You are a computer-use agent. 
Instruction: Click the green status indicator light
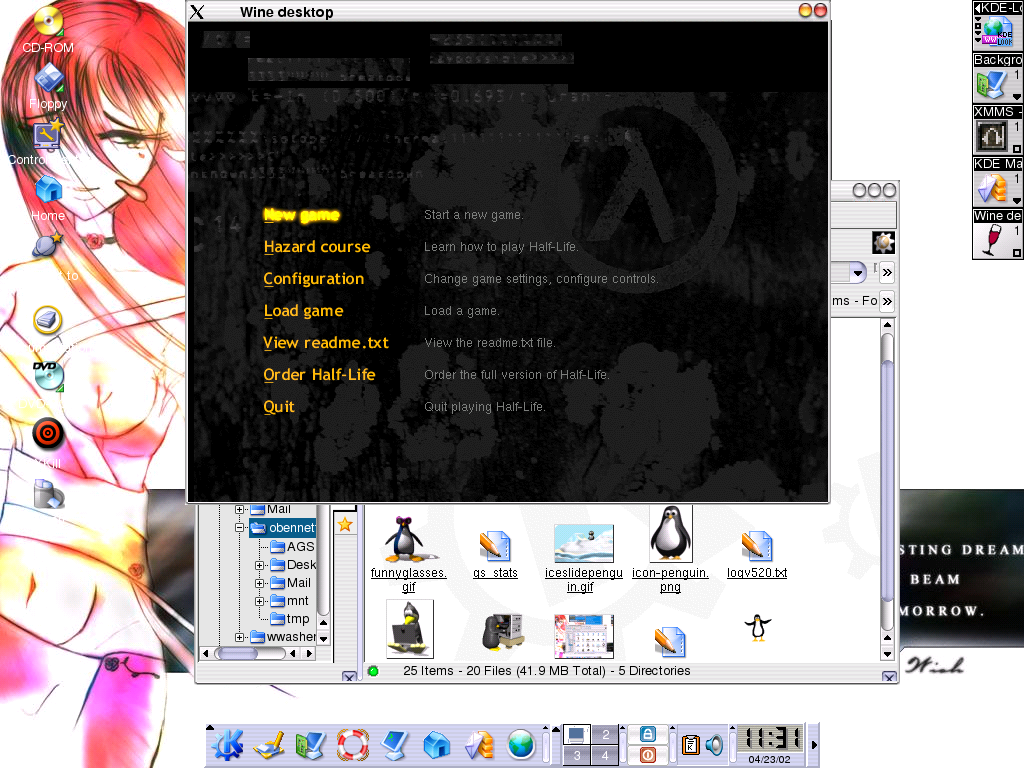pos(374,671)
